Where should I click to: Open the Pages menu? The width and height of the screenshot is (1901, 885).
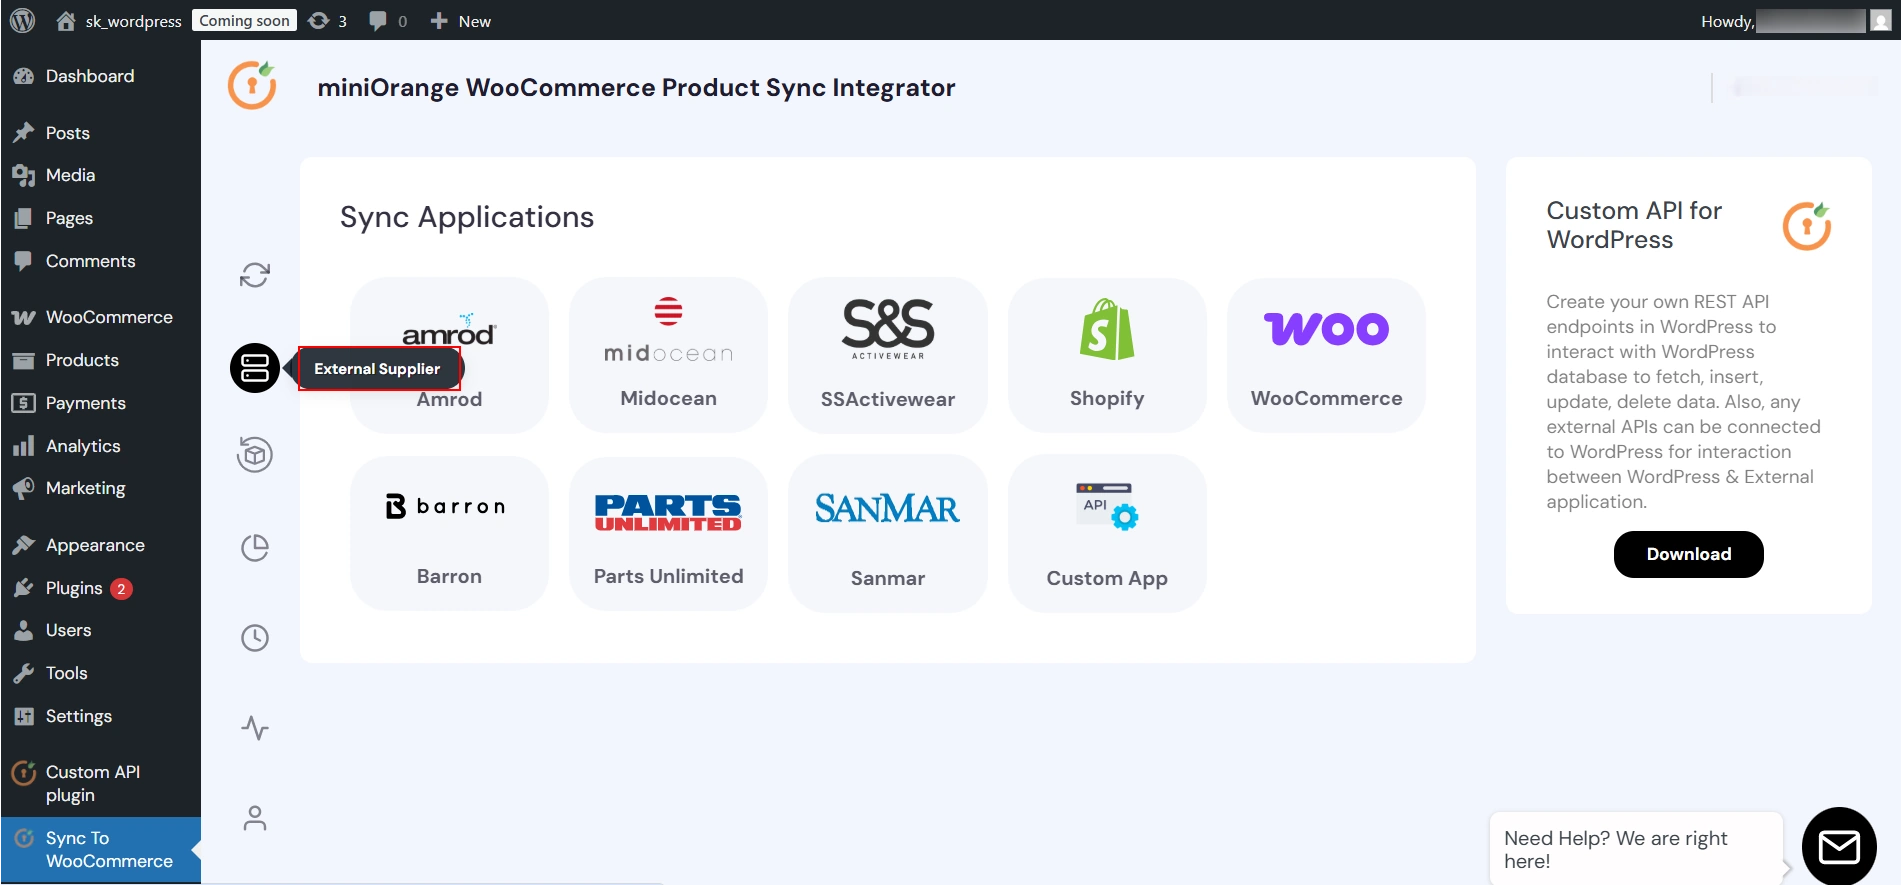tap(100, 218)
